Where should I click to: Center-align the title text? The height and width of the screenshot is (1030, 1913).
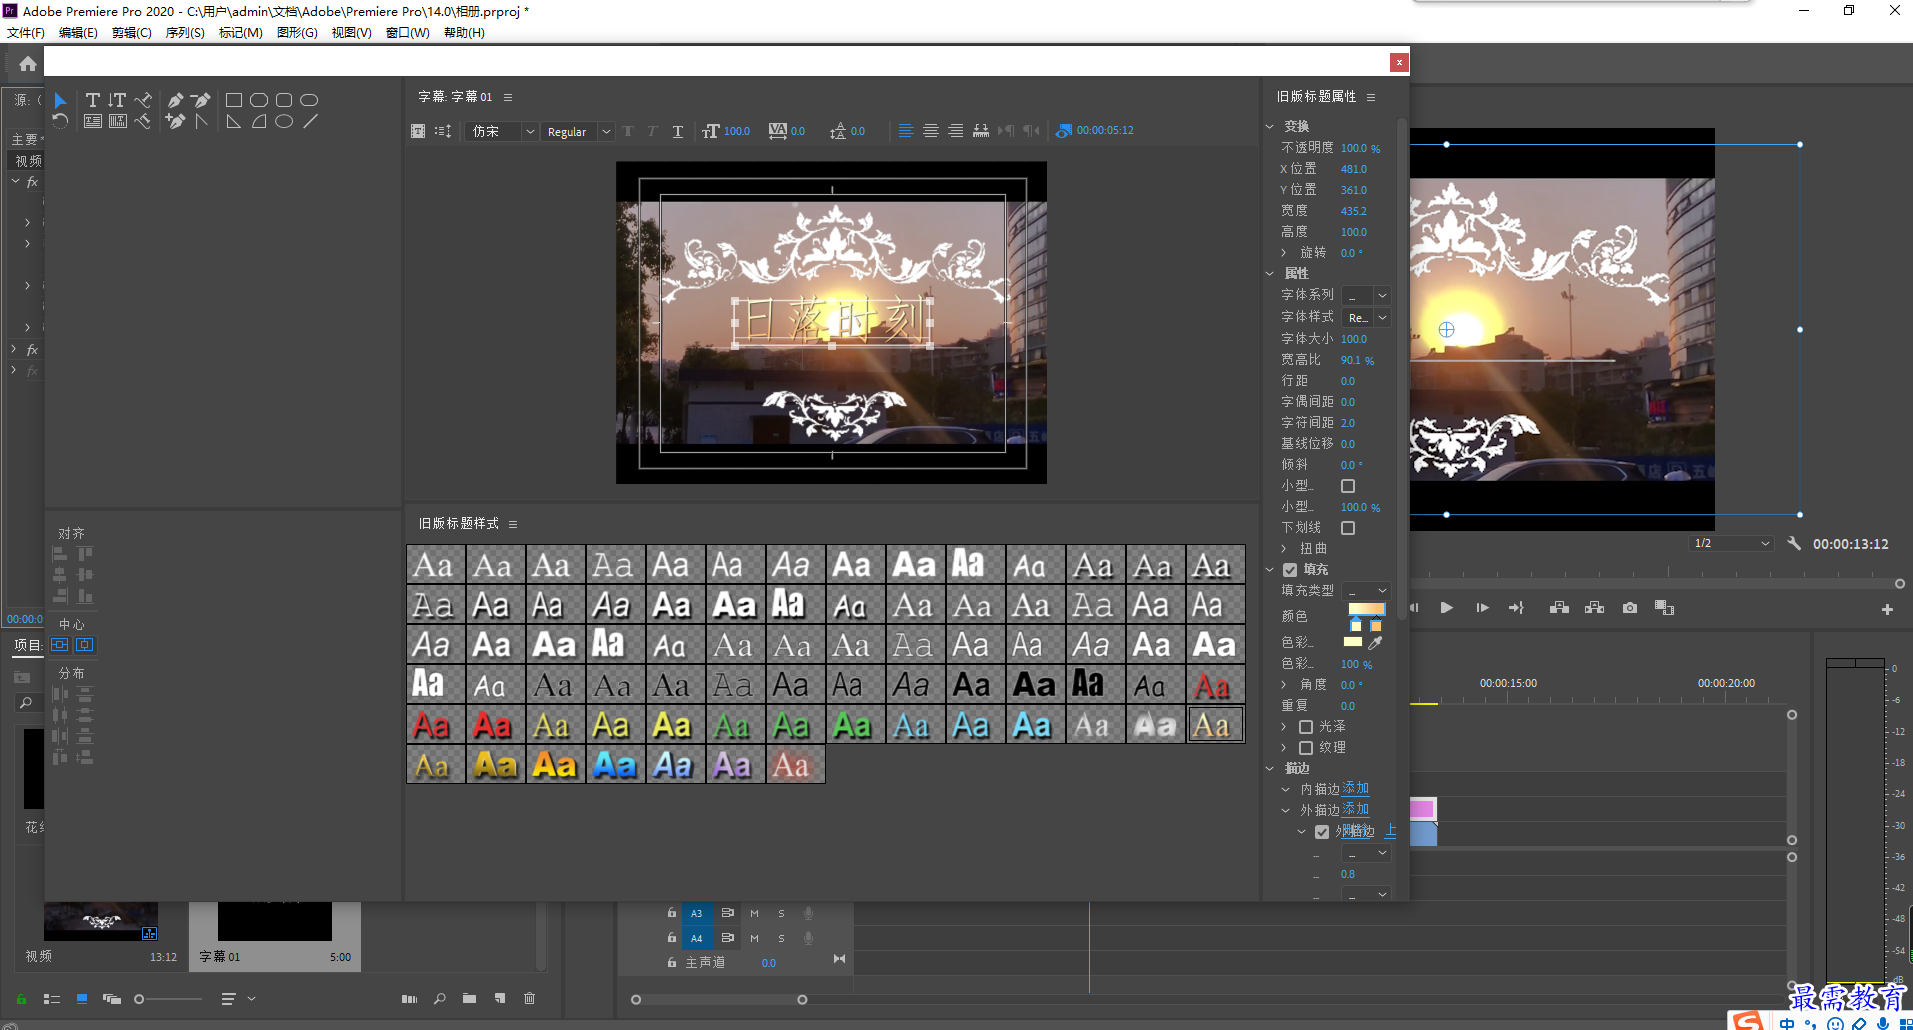point(930,131)
